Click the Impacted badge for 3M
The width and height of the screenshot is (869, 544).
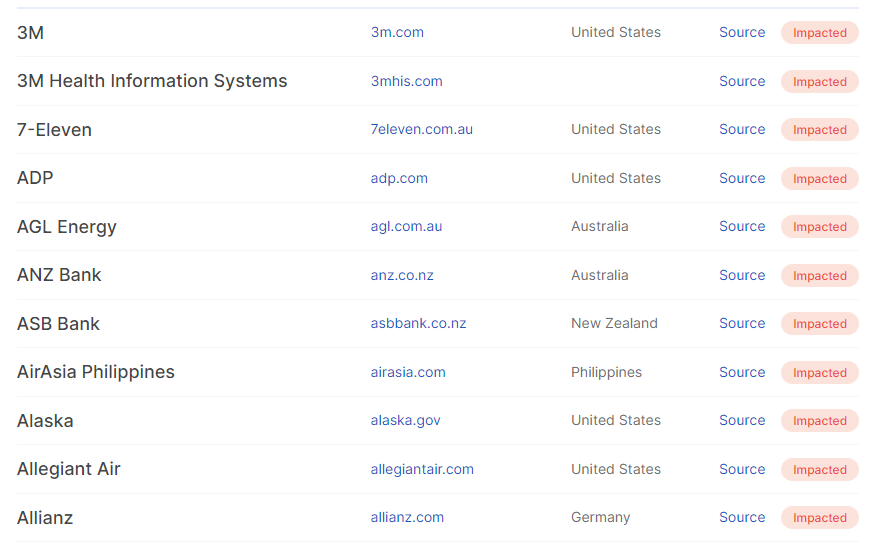point(820,33)
